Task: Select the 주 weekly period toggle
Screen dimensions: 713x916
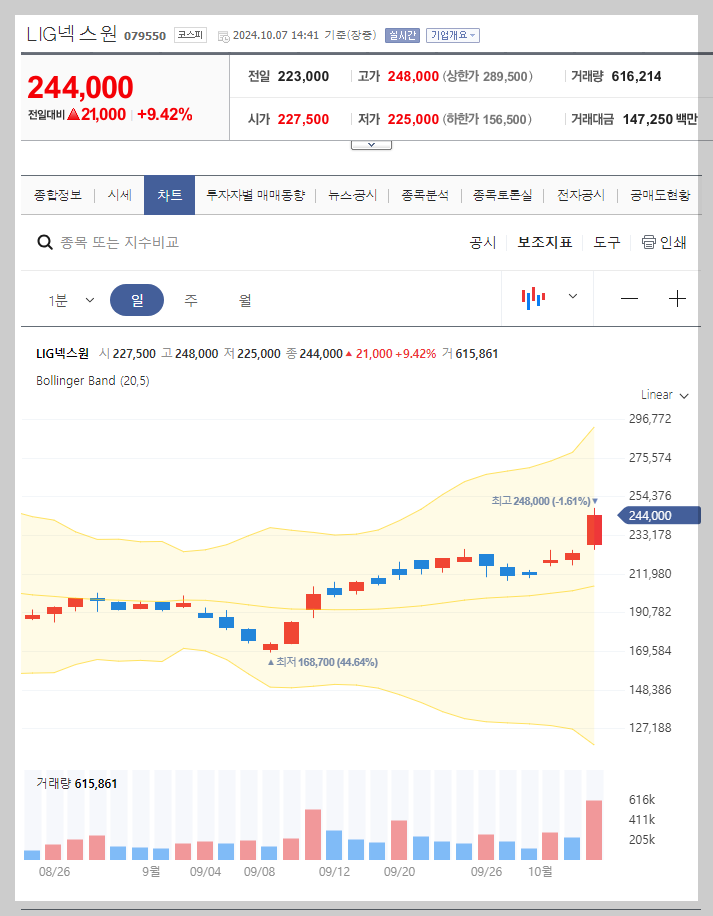Action: click(x=189, y=298)
